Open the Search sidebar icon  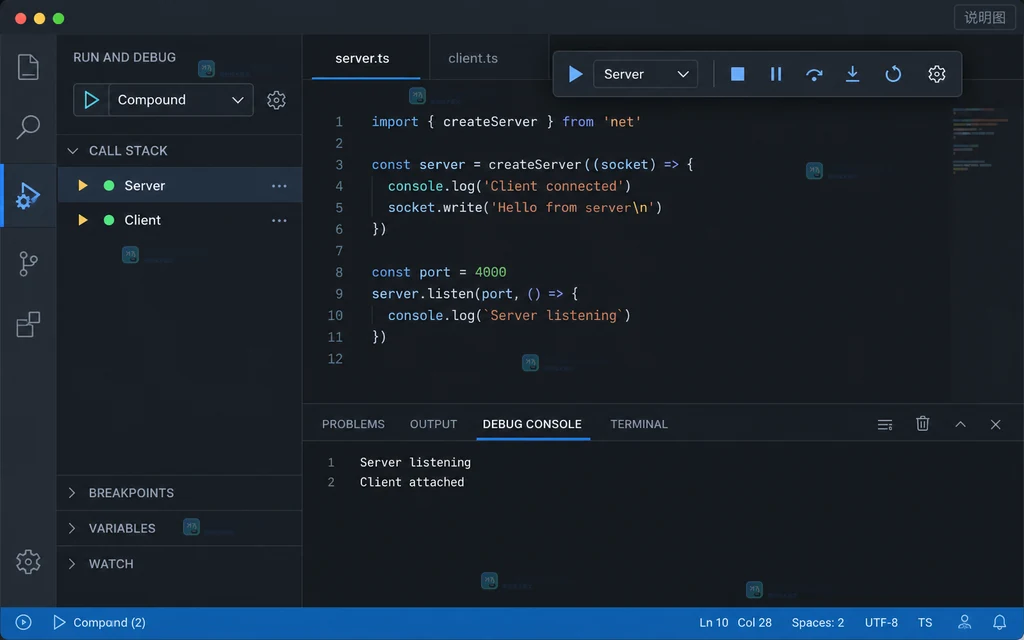click(28, 127)
